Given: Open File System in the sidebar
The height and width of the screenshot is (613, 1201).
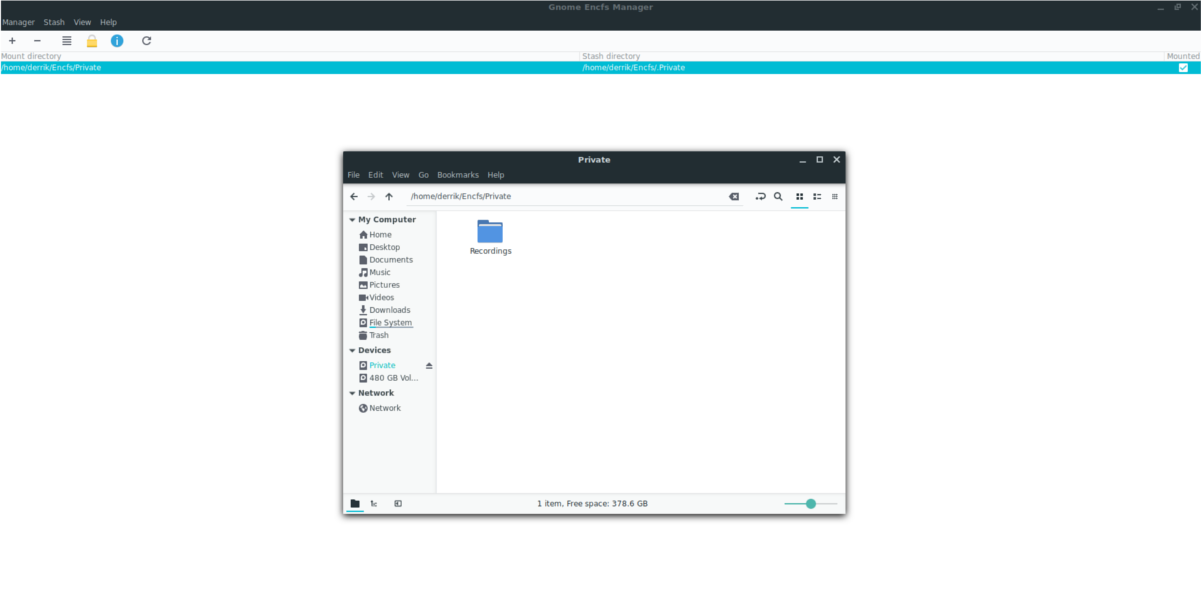Looking at the screenshot, I should pos(391,323).
